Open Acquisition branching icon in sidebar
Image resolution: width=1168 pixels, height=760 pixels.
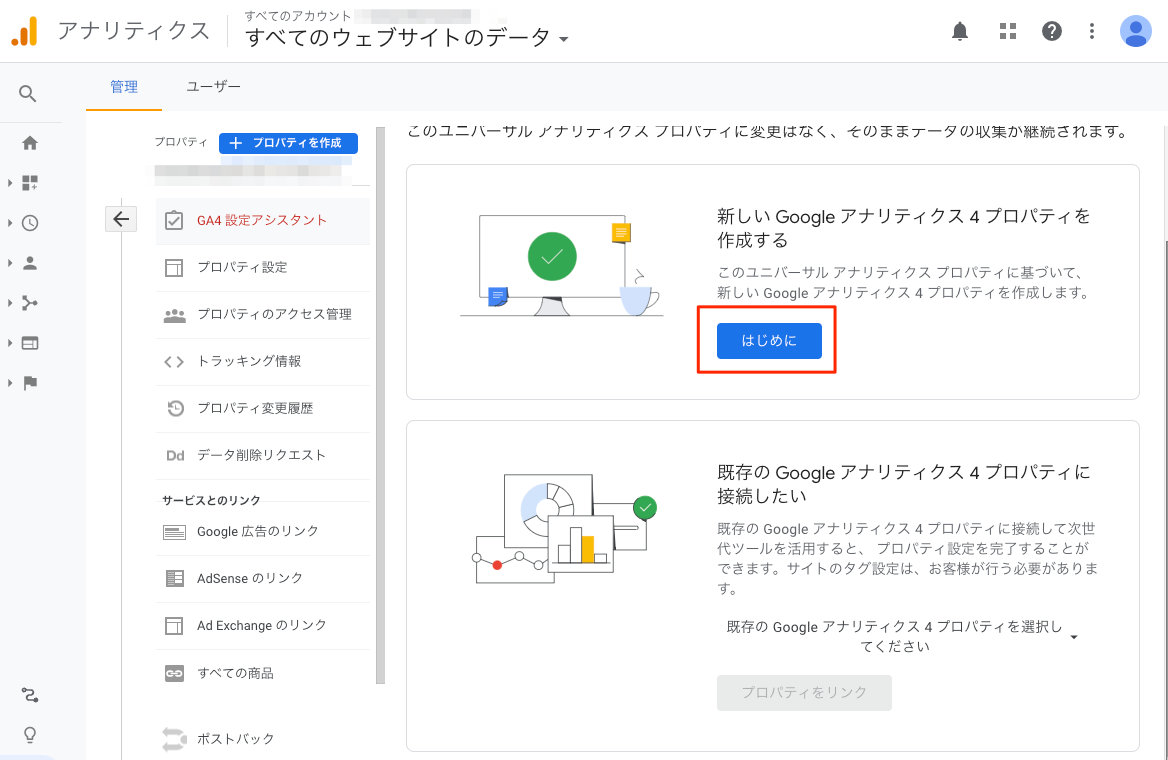[30, 303]
